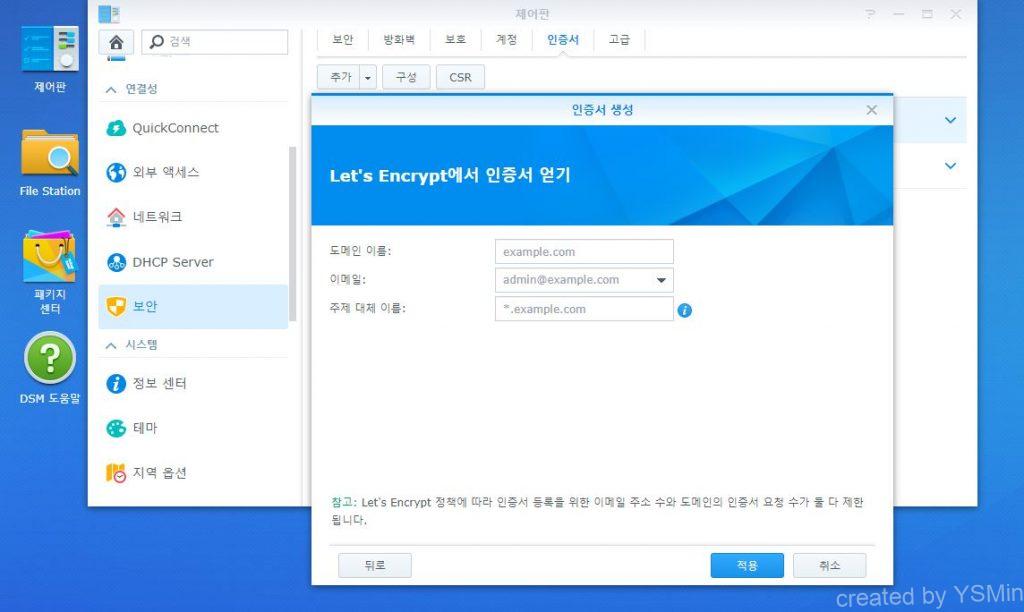
Task: Switch to the 방화벽 tab
Action: coord(400,40)
